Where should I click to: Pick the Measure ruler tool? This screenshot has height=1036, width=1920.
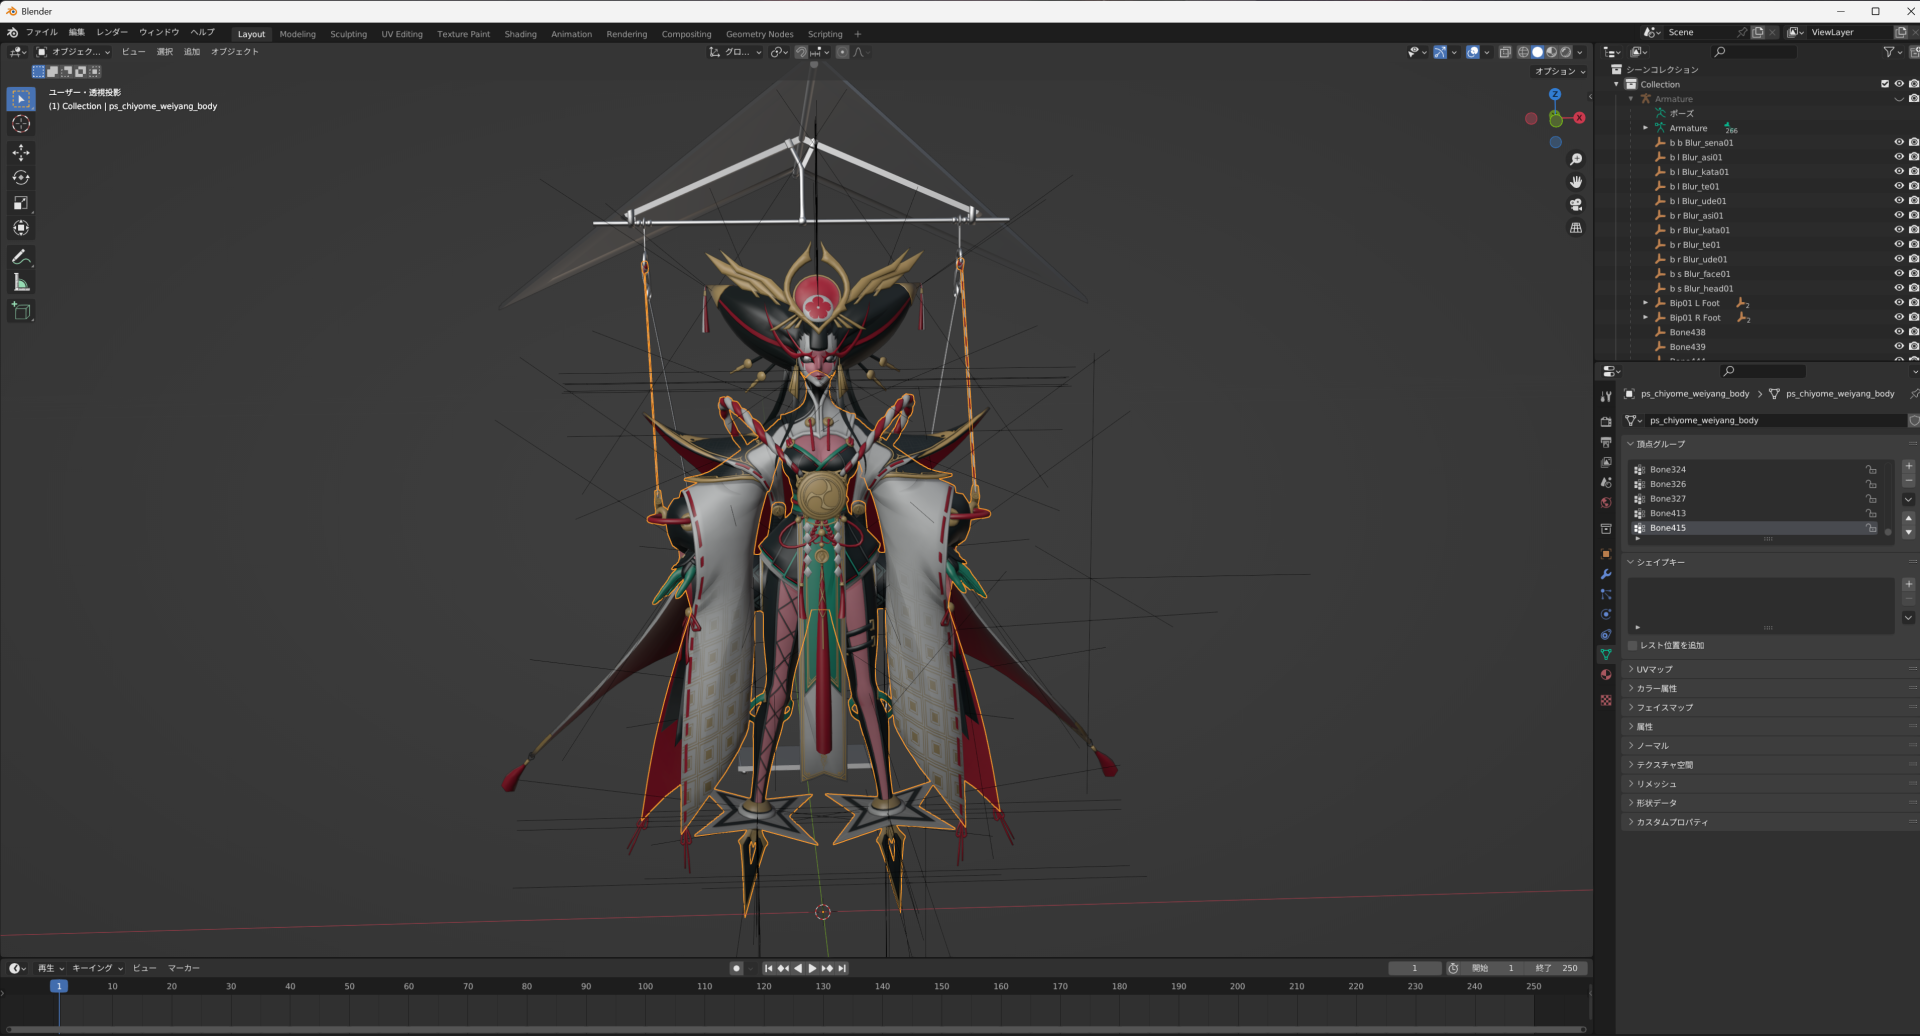point(21,283)
